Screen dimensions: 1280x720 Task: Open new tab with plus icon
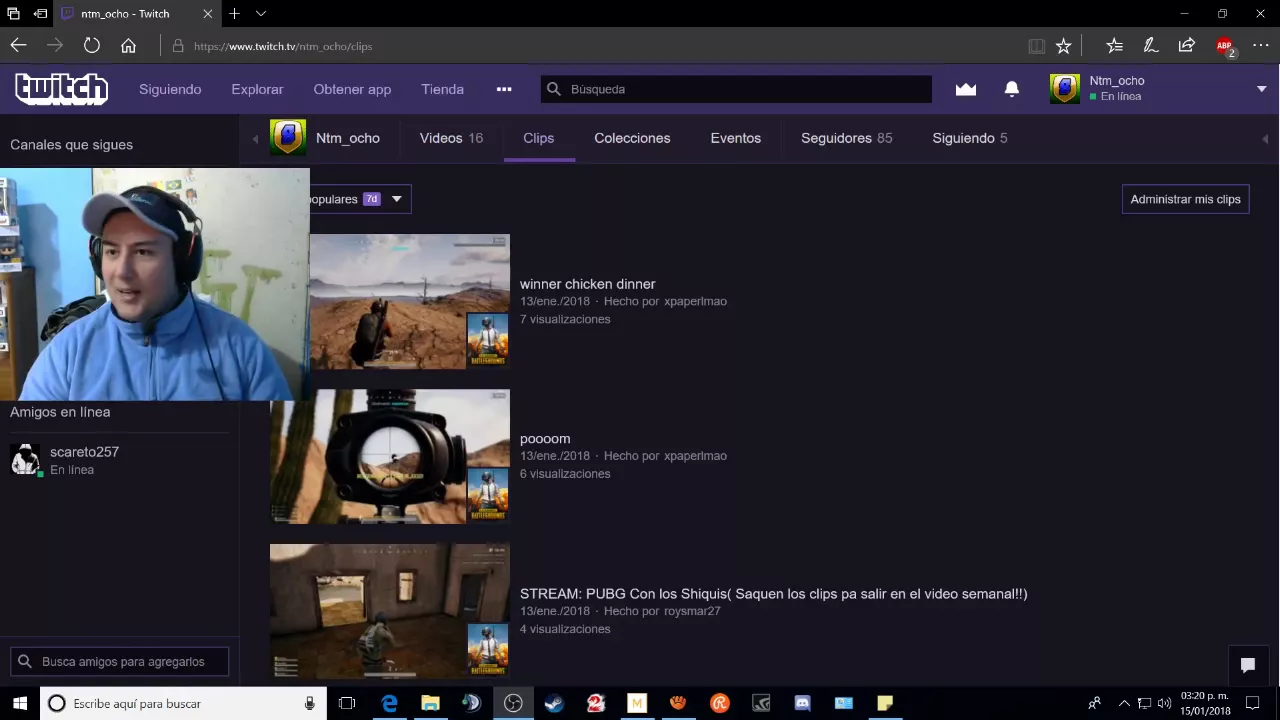tap(234, 14)
